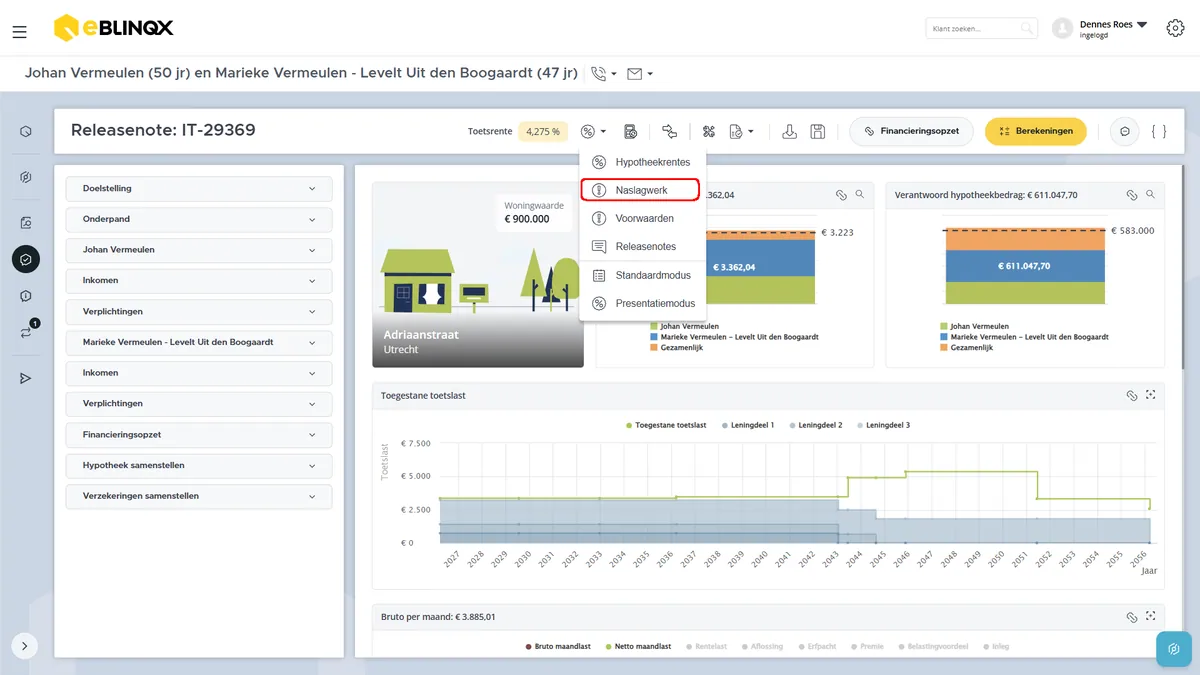Screen dimensions: 1200x675
Task: Choose Hypotheekrentes from the dropdown menu
Action: [x=642, y=162]
